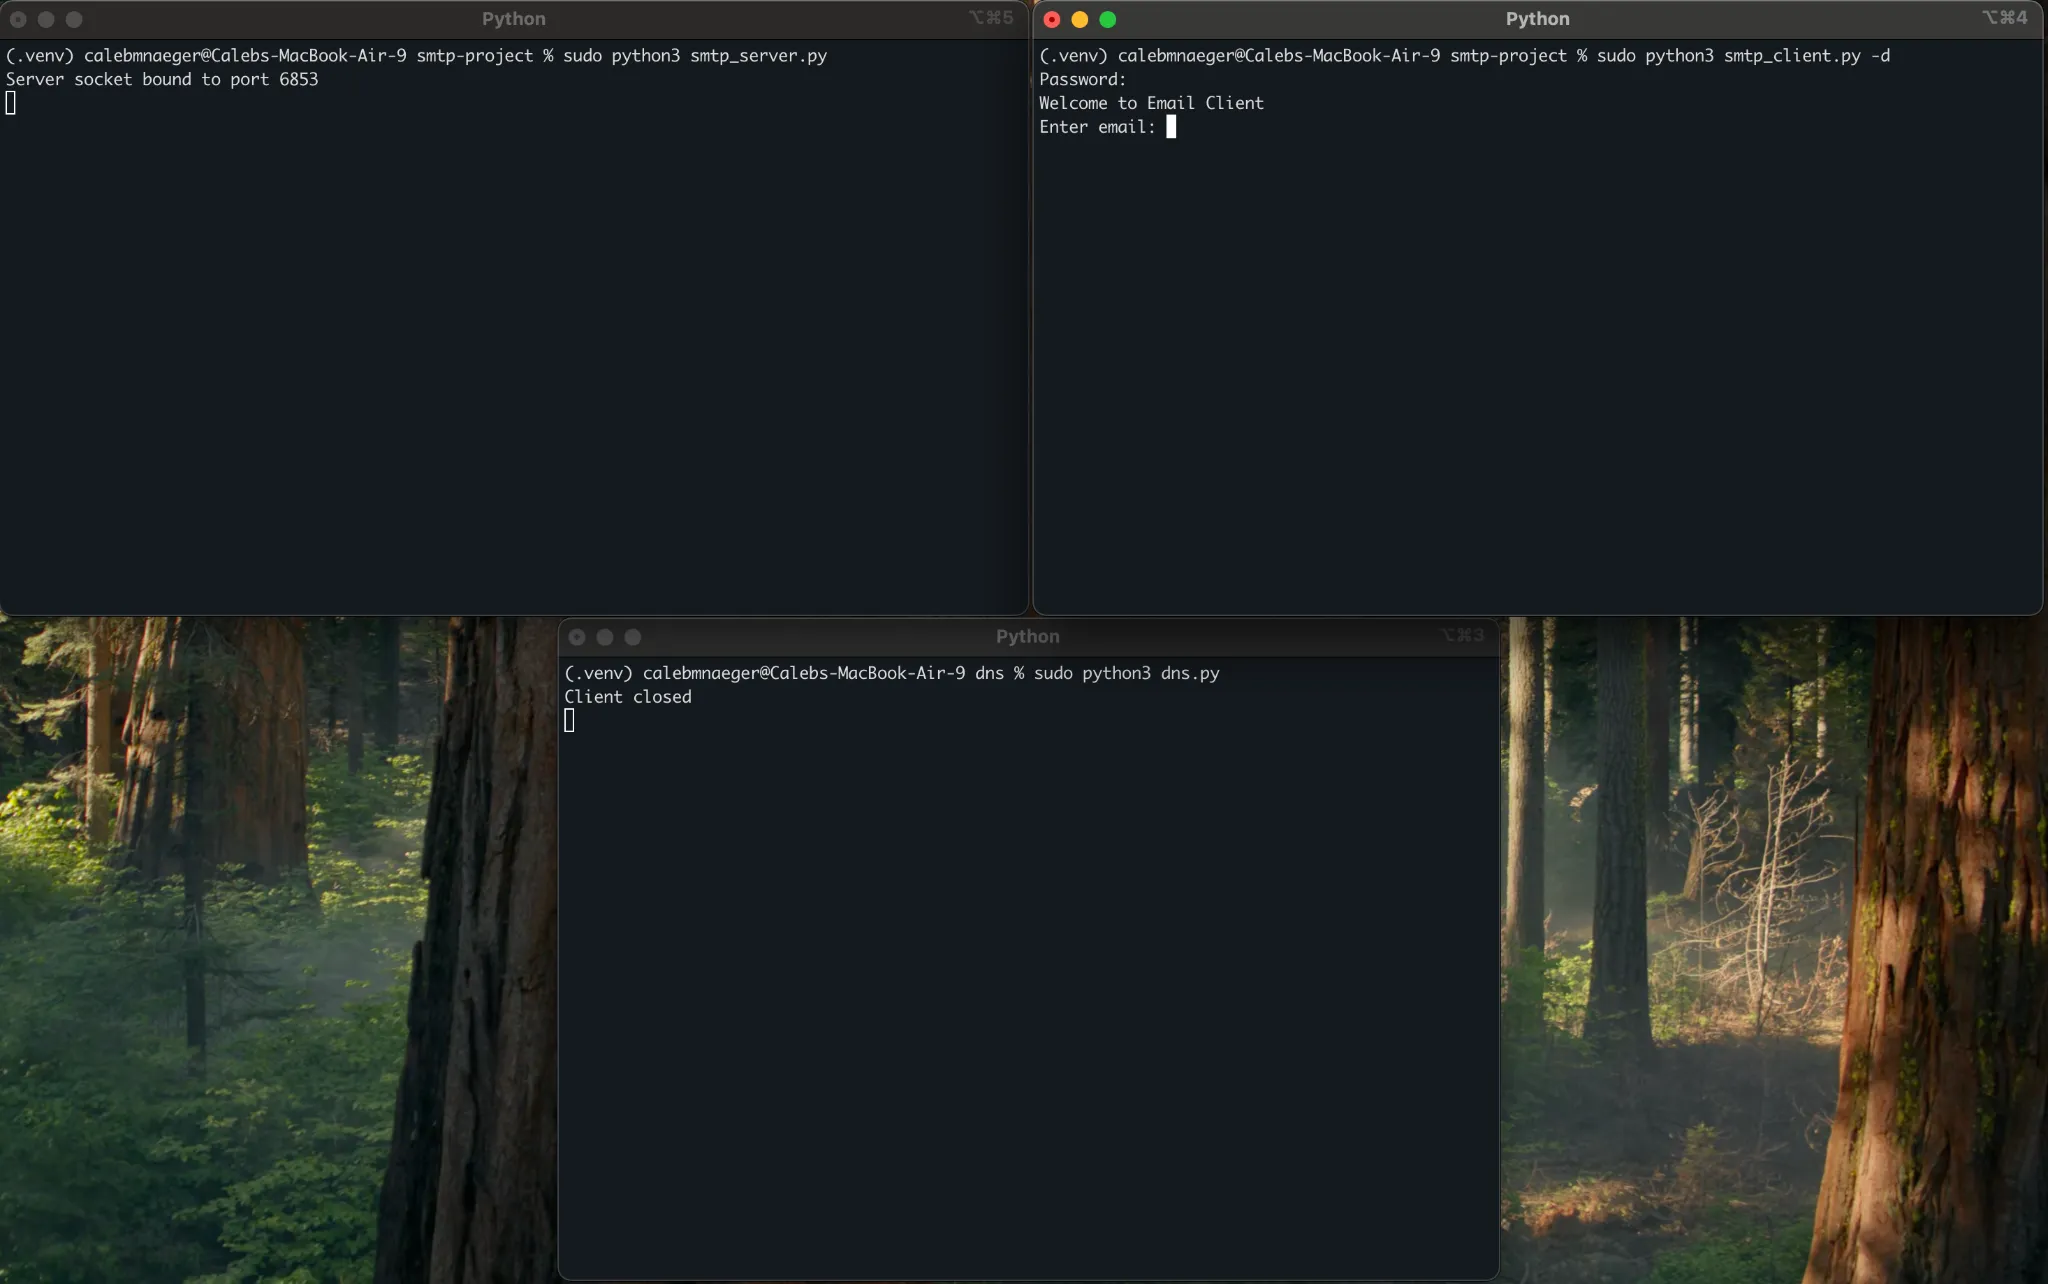Zoom the smtp_server terminal window
Screen dimensions: 2048x1284
(x=74, y=19)
